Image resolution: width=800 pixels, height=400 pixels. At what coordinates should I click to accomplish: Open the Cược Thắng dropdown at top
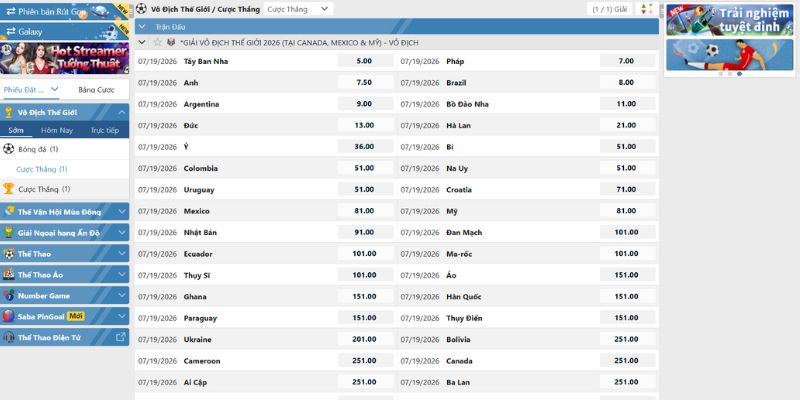click(x=298, y=9)
